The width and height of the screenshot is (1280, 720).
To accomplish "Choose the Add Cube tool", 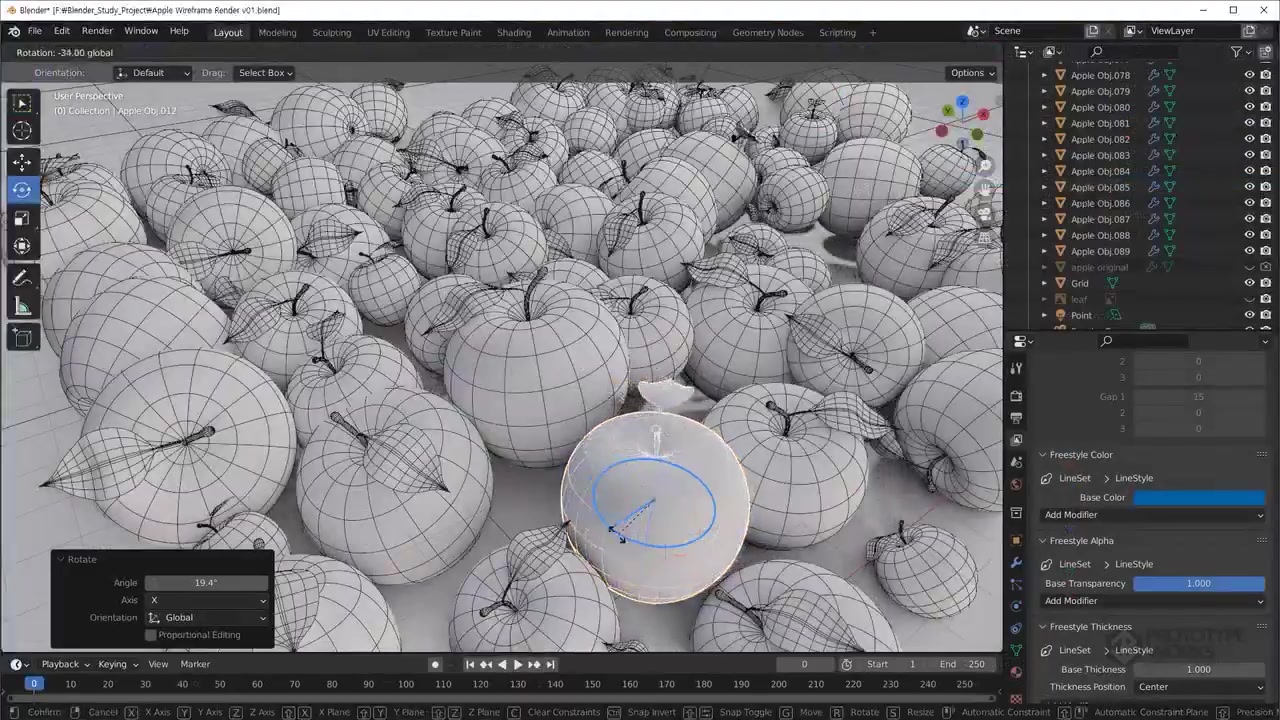I will pos(22,338).
